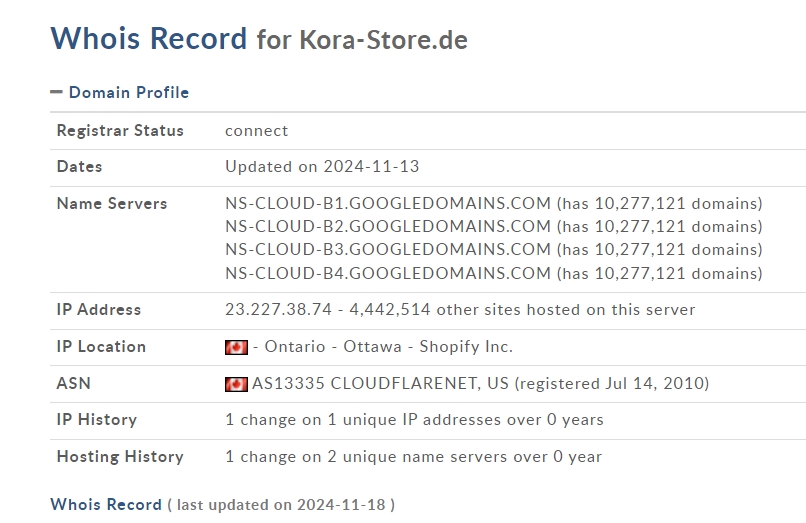
Task: Open NS-CLOUD-B1.GOOGLEDOMAINS.COM name server entry
Action: (x=388, y=204)
